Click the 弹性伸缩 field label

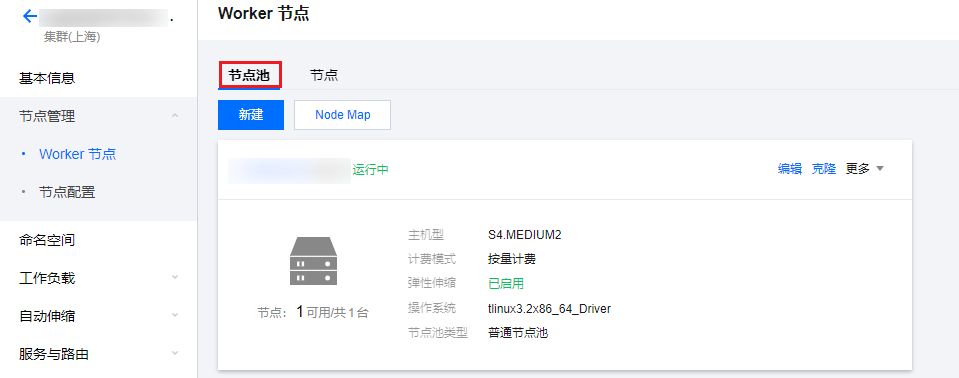click(x=432, y=284)
